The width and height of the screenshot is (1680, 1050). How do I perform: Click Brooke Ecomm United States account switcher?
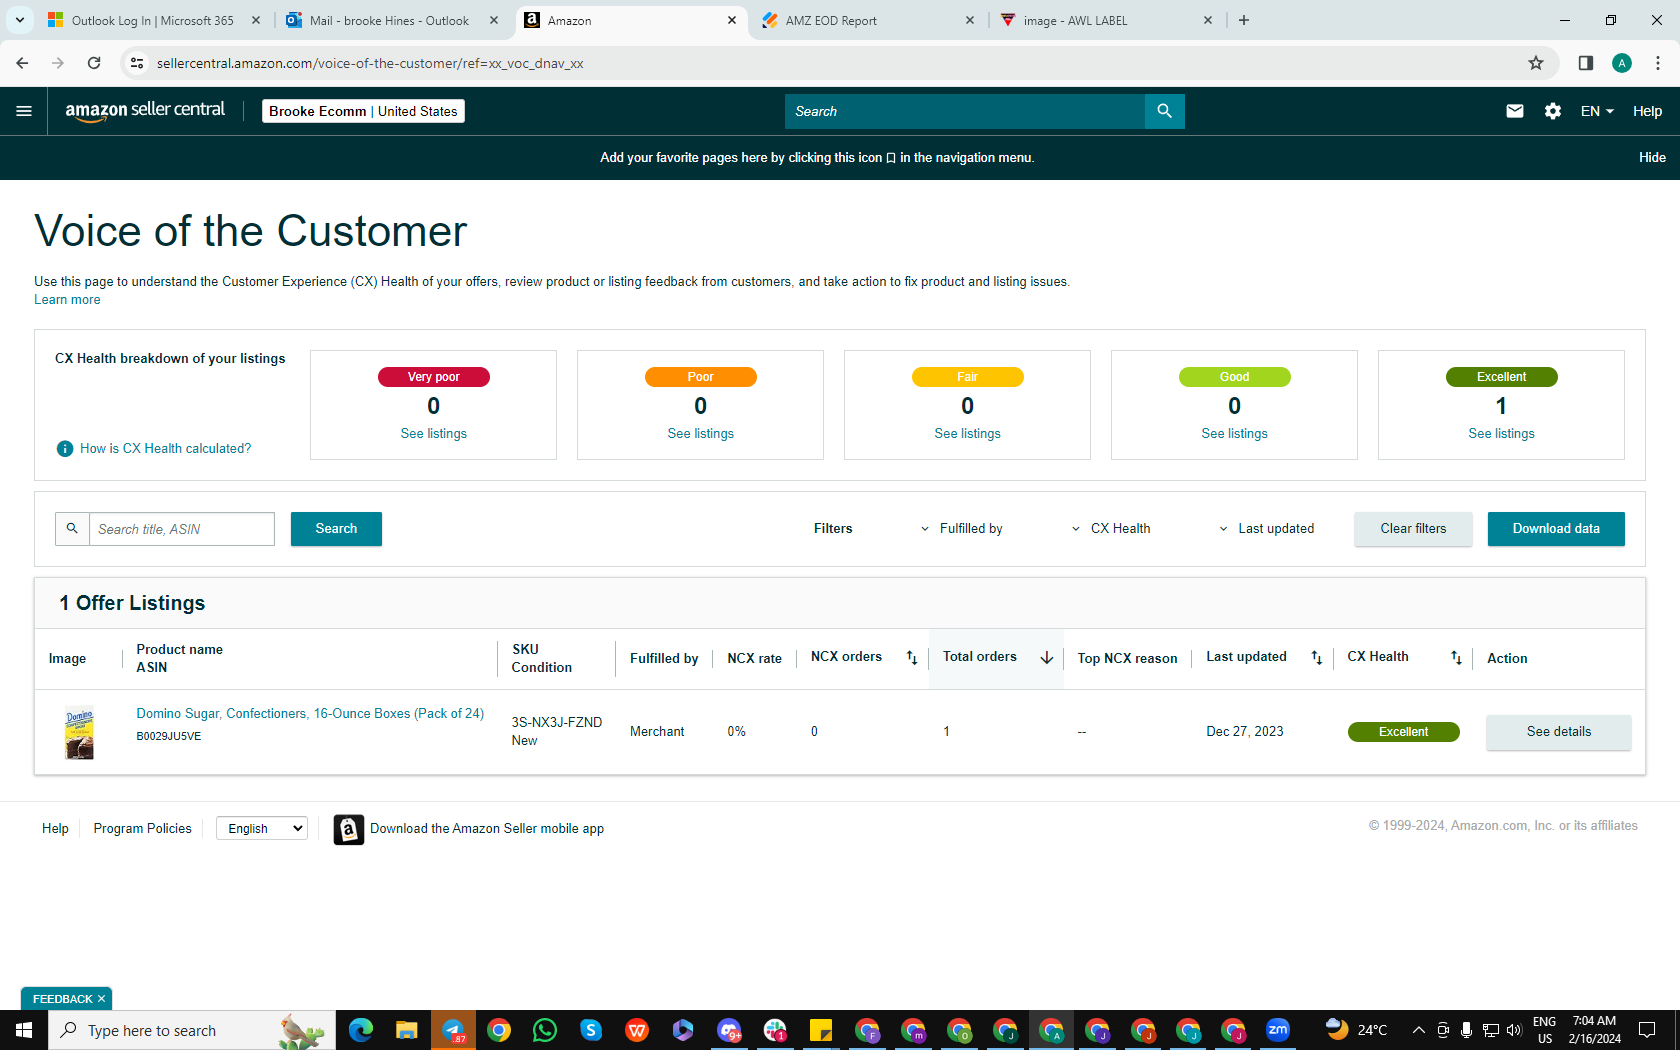pos(363,111)
